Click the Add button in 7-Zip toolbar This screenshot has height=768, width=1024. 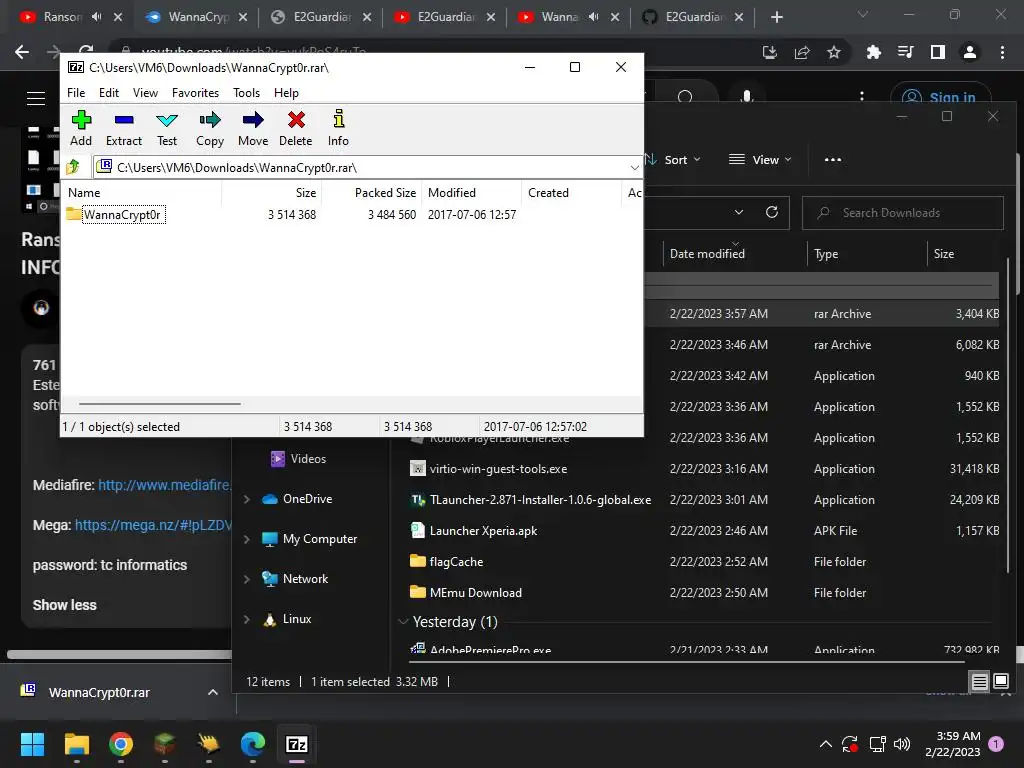pos(81,128)
